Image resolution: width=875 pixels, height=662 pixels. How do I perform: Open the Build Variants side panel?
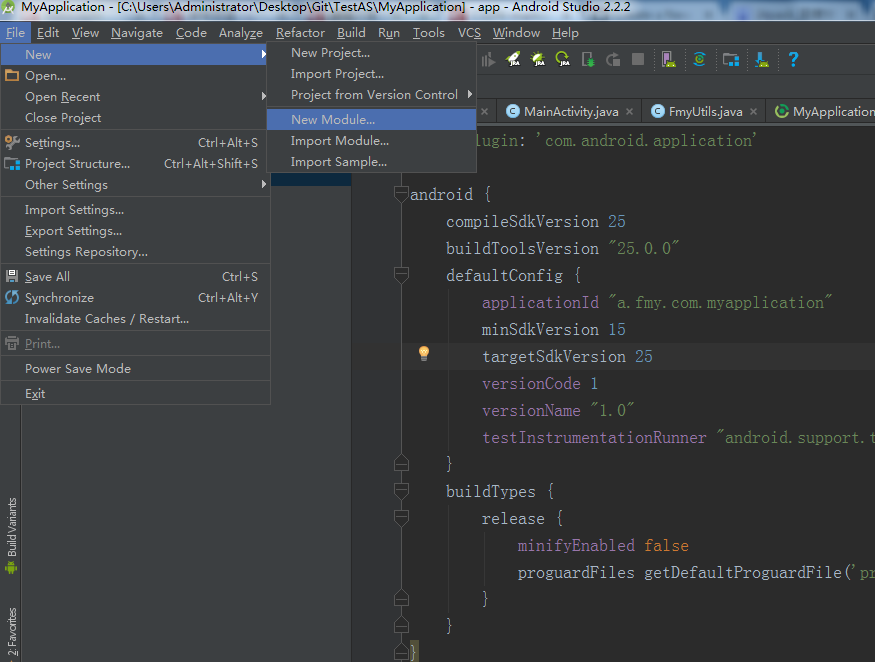tap(11, 535)
